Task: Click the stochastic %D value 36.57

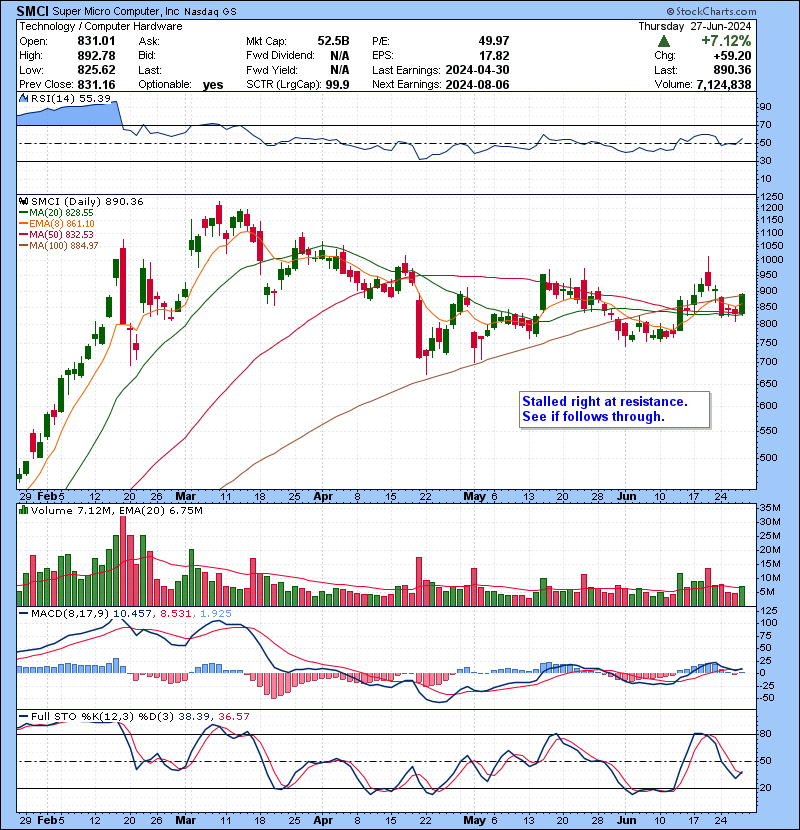Action: pyautogui.click(x=233, y=716)
